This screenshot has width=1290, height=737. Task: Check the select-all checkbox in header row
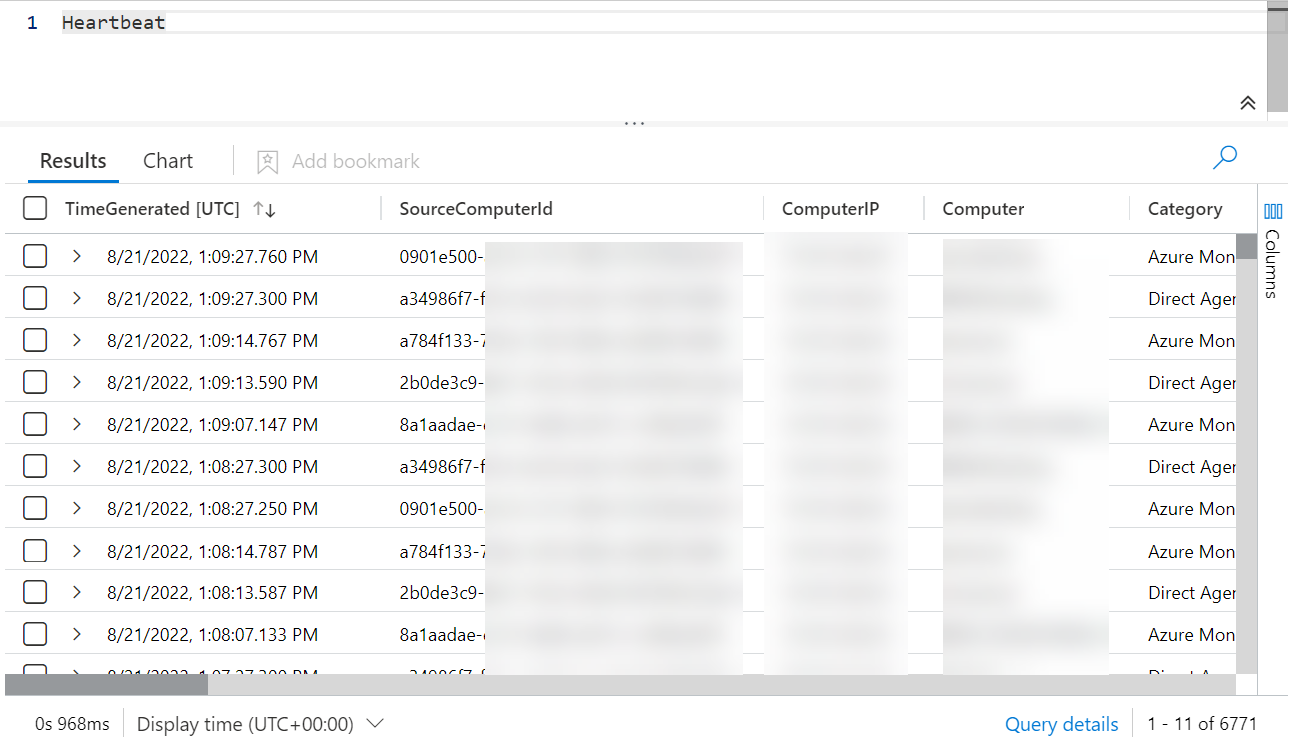tap(35, 208)
